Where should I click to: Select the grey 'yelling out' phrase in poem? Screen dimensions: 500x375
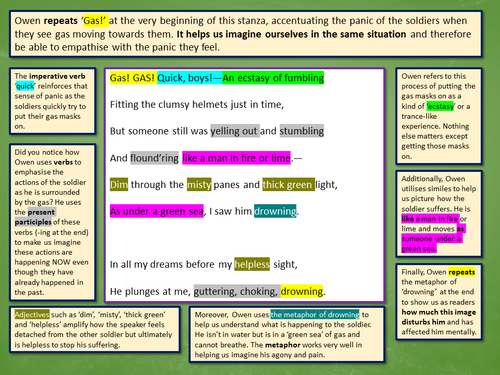pos(235,131)
